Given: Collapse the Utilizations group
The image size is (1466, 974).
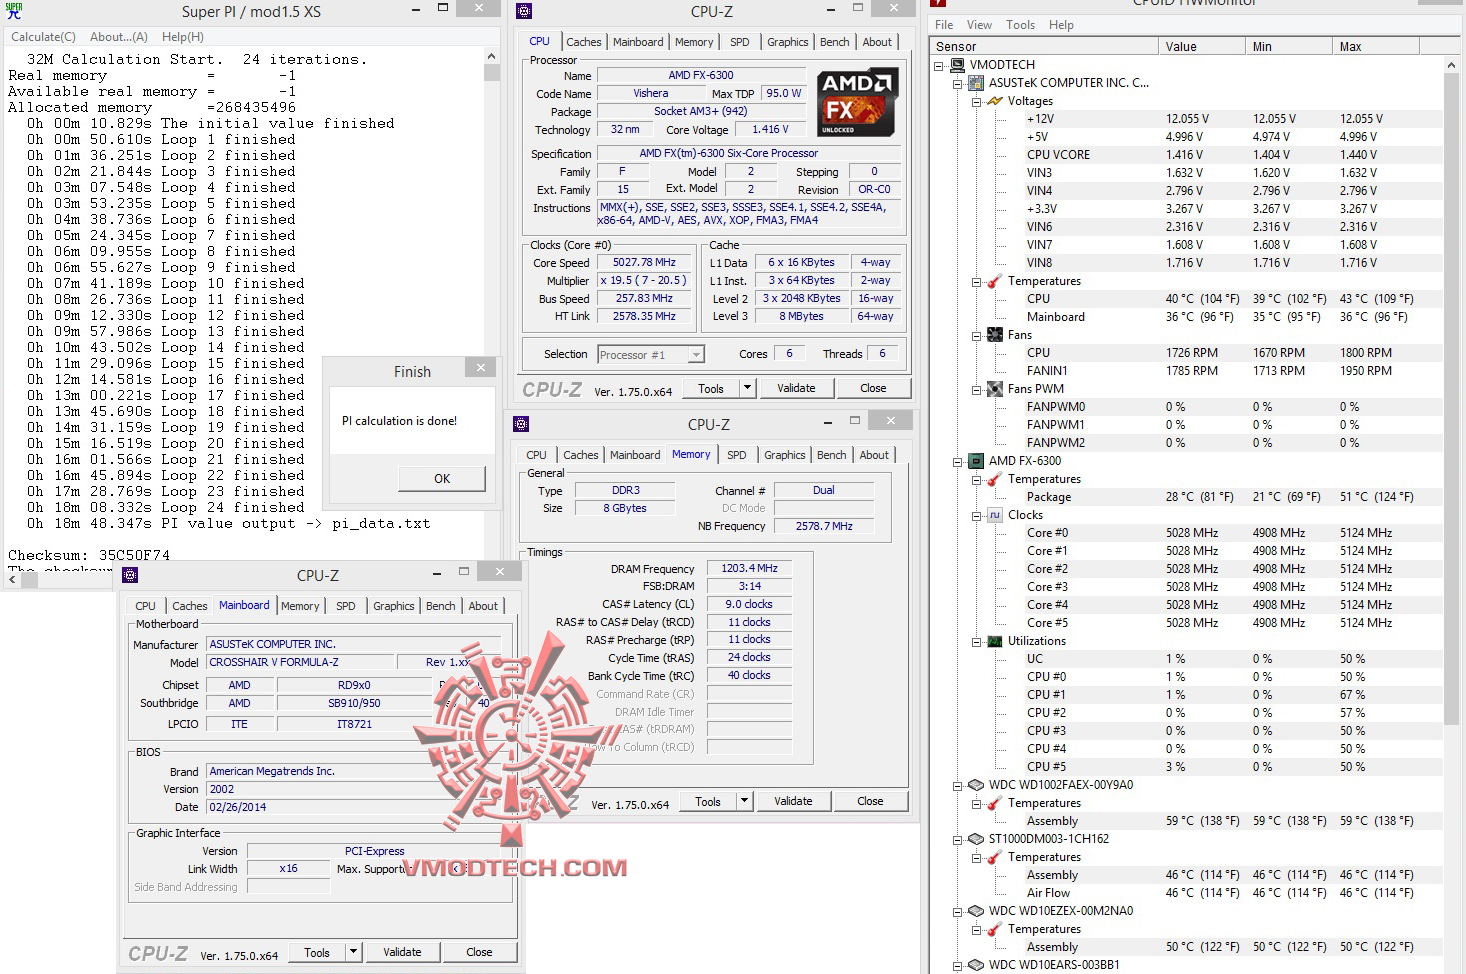Looking at the screenshot, I should tap(976, 642).
